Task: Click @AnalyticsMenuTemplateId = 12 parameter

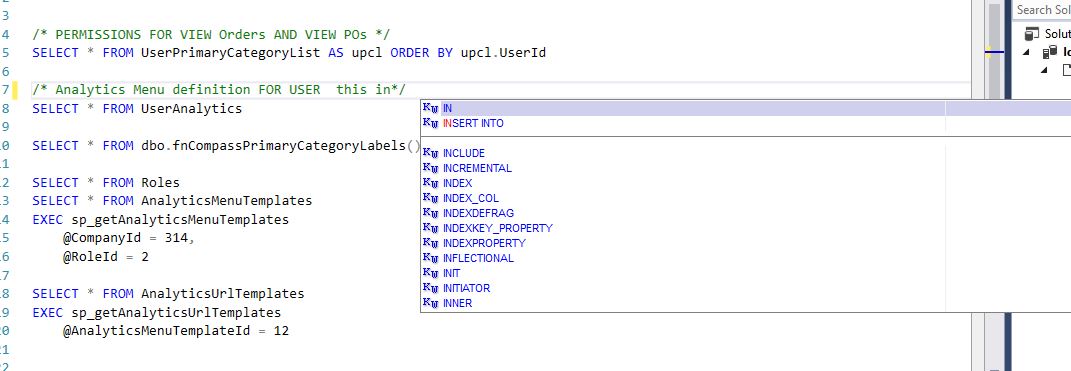Action: [x=176, y=331]
